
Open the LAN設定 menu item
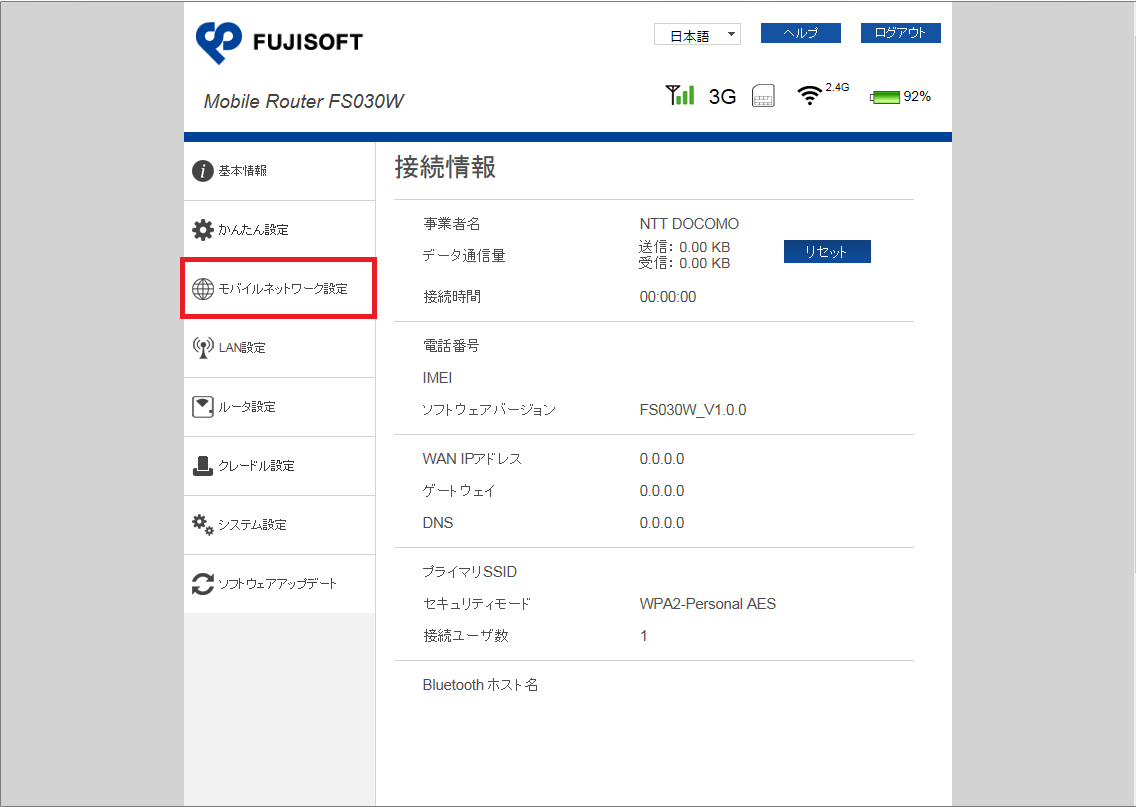point(242,348)
